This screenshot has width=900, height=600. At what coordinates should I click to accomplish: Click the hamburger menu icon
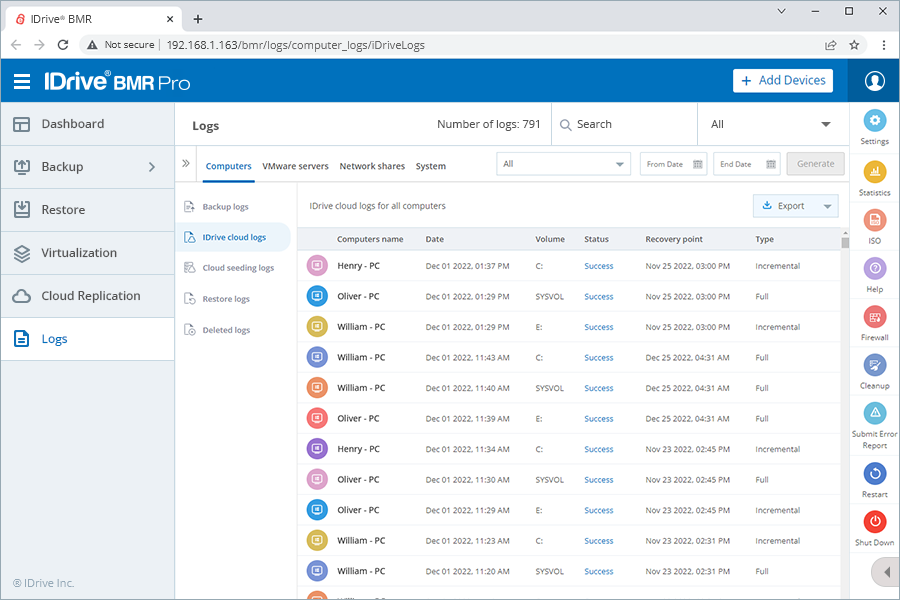click(x=22, y=80)
